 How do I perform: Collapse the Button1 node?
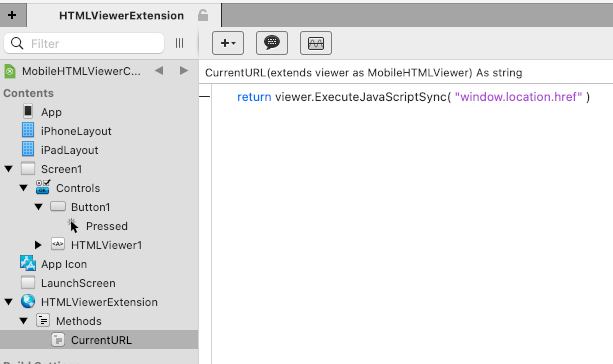click(x=38, y=207)
